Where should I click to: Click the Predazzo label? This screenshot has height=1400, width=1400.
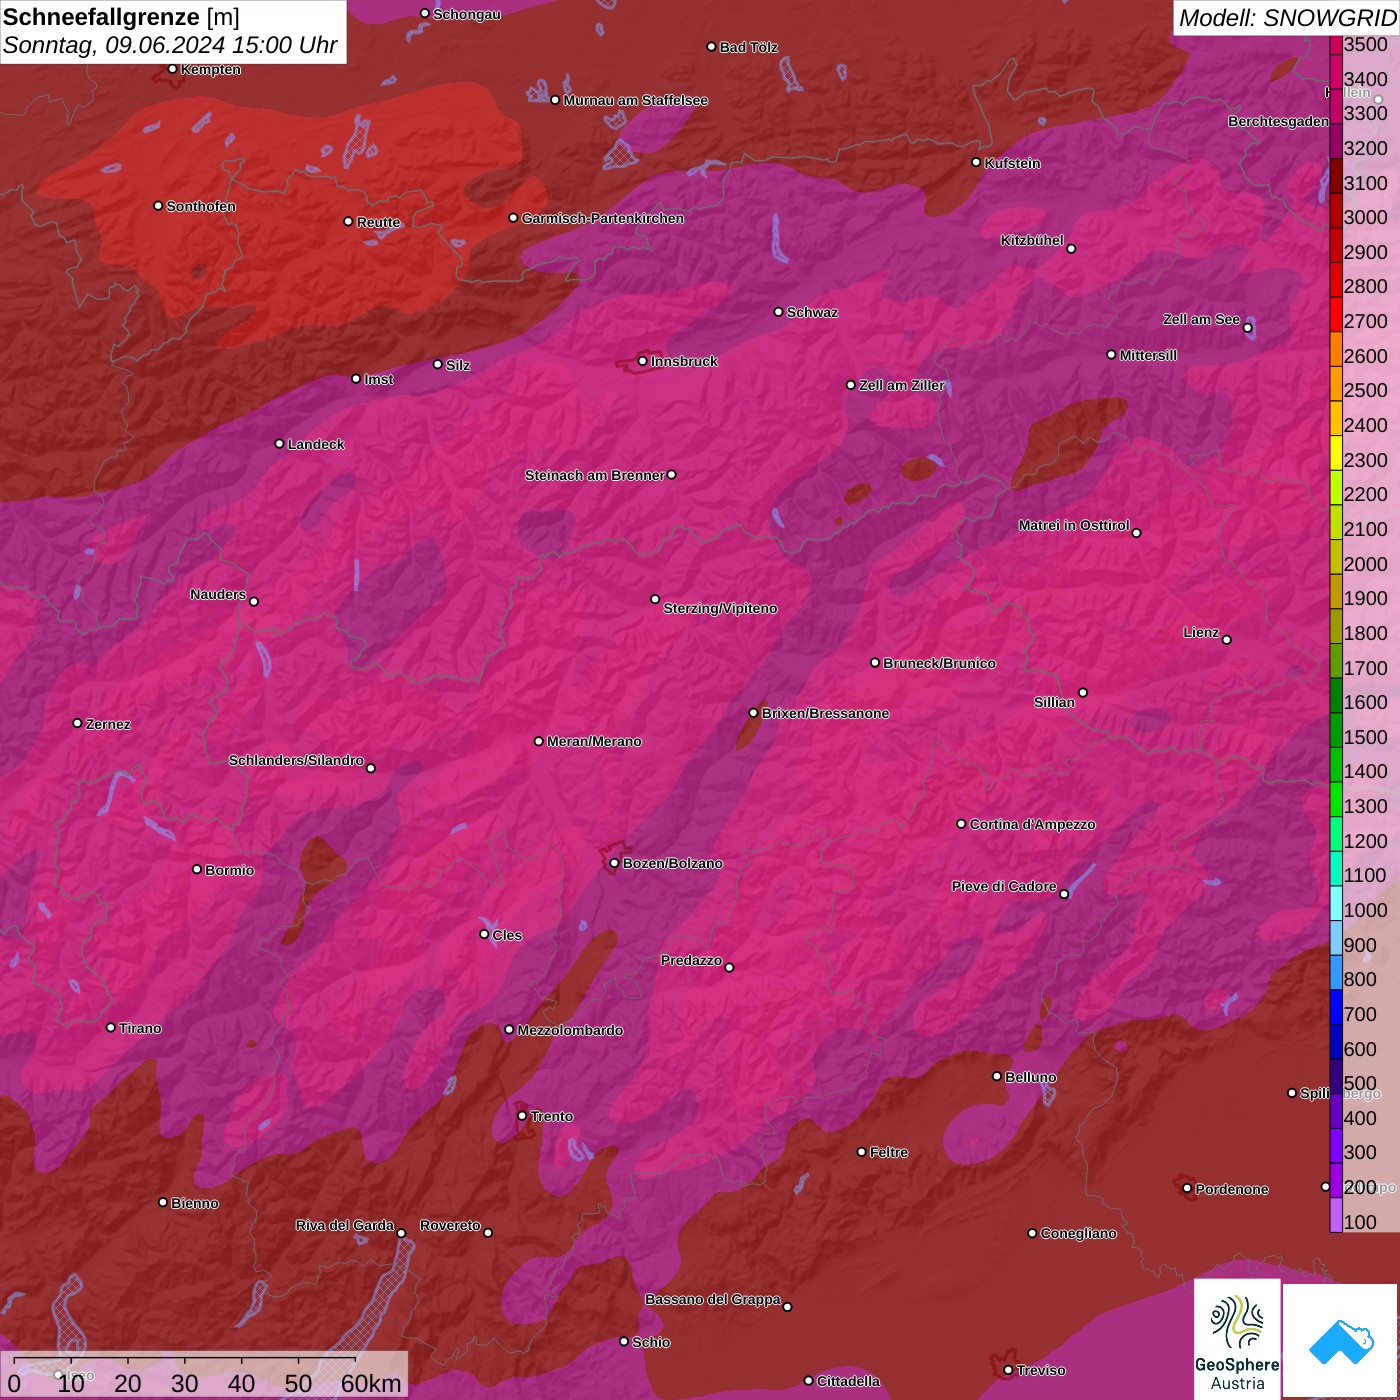pos(691,960)
